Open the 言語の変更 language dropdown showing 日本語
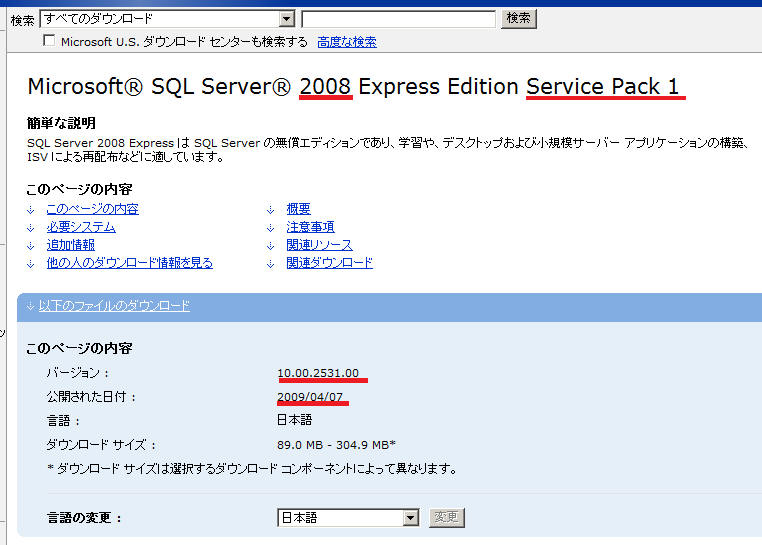The image size is (762, 545). [348, 518]
